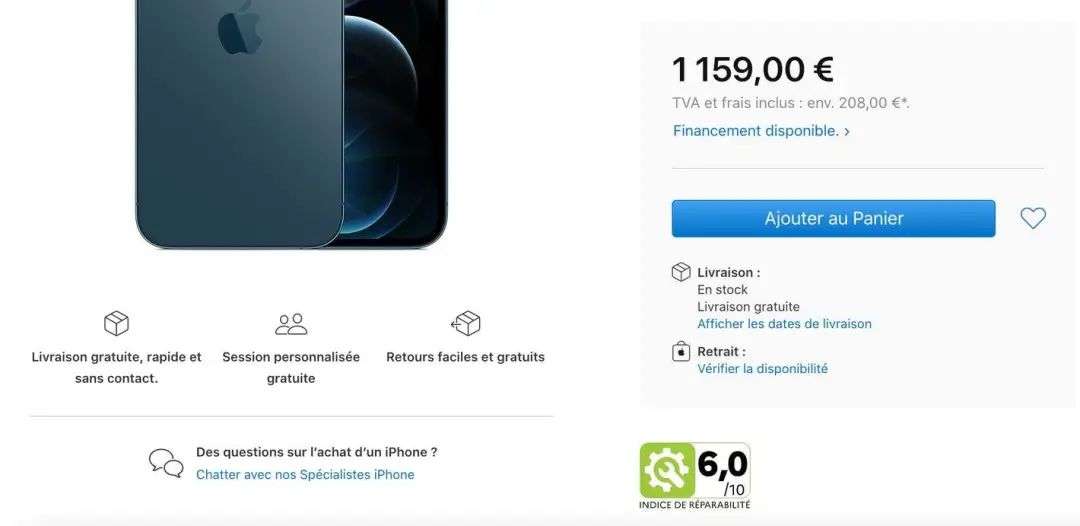1080x526 pixels.
Task: Click the delivery box icon beside Livraison
Action: click(x=681, y=272)
